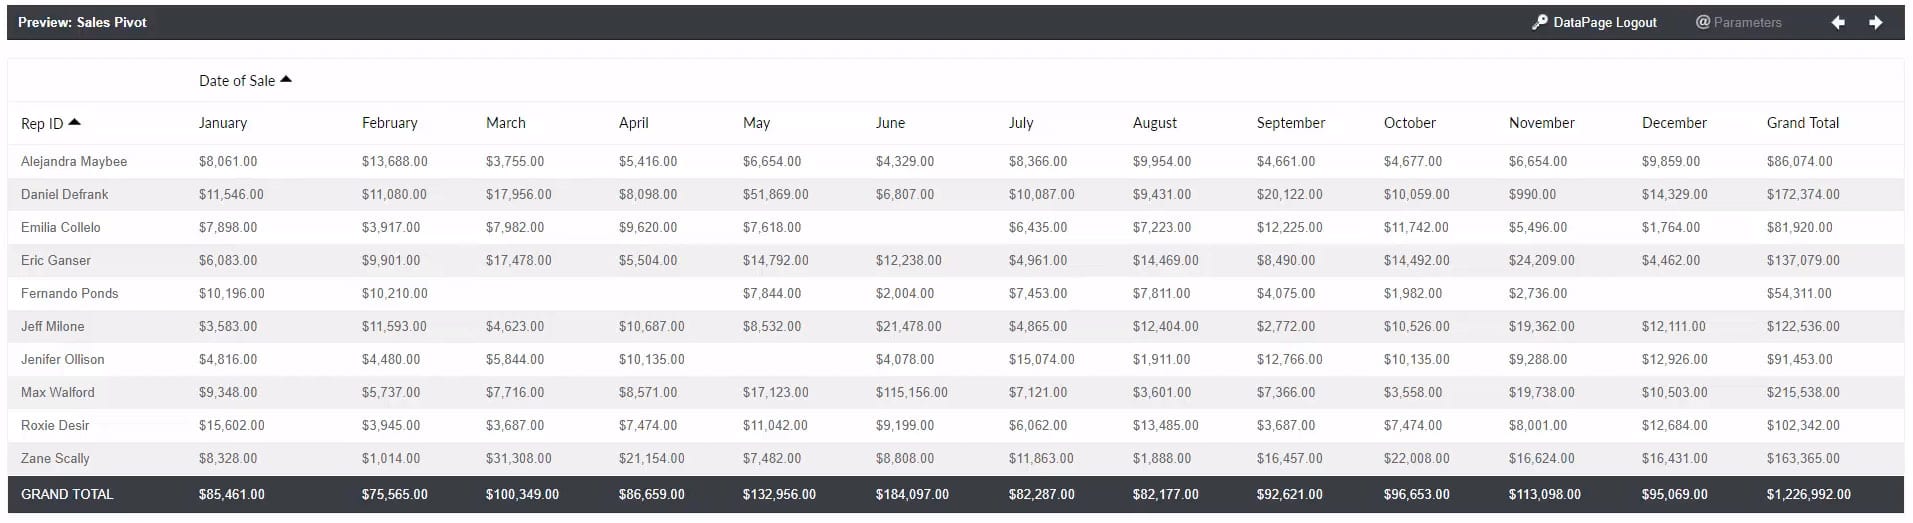This screenshot has height=523, width=1913.
Task: Click the DataPage Logout key icon
Action: point(1540,22)
